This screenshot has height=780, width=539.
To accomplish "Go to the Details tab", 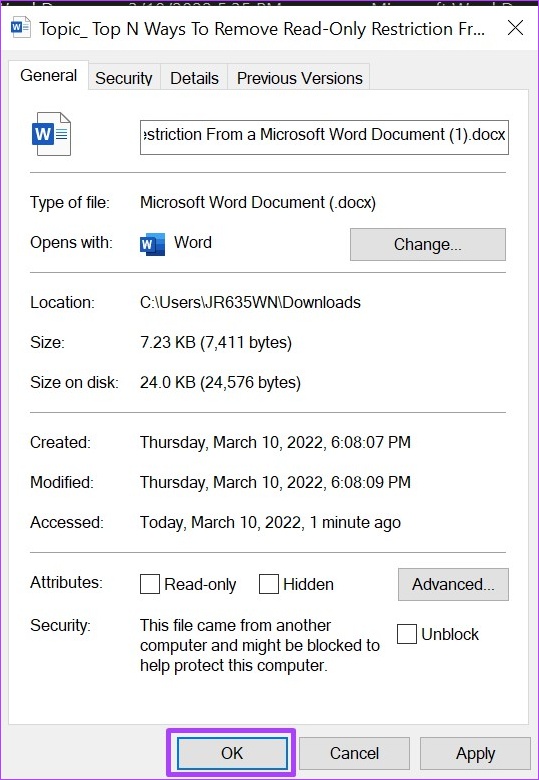I will (x=194, y=78).
